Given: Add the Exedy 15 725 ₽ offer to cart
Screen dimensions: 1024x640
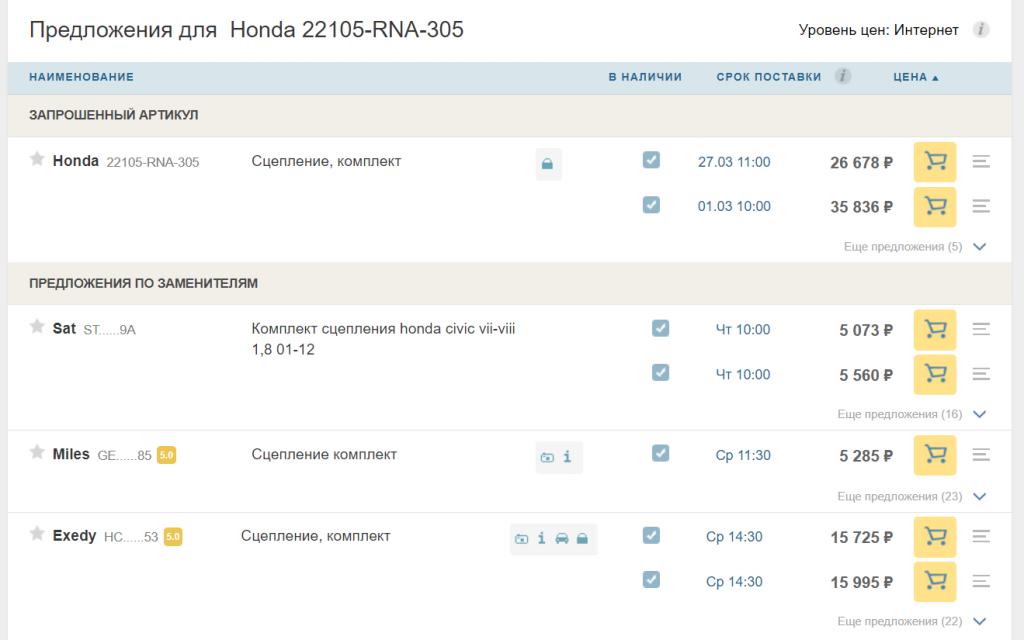Looking at the screenshot, I should [935, 537].
